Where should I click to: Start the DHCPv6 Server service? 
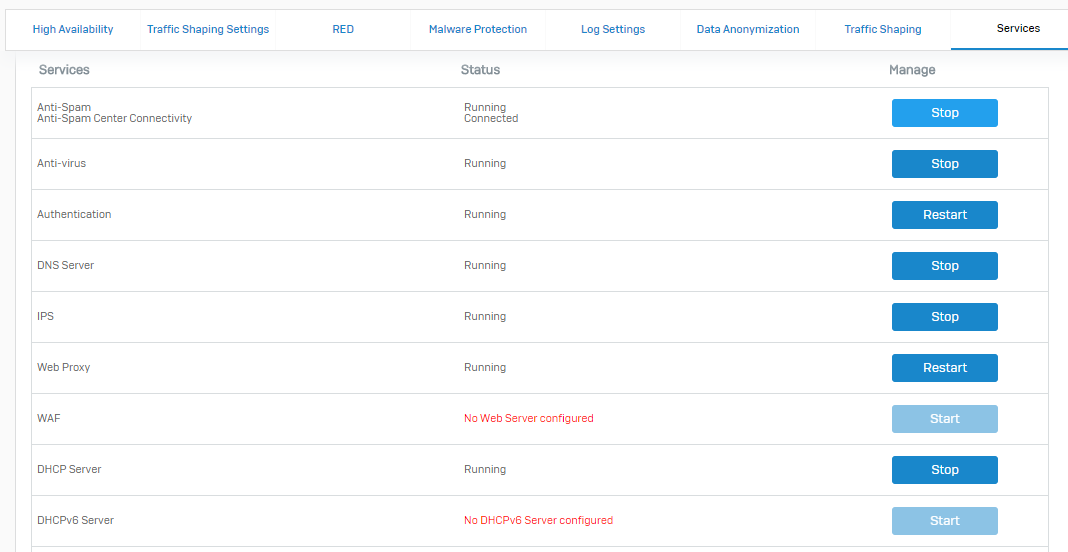click(945, 521)
